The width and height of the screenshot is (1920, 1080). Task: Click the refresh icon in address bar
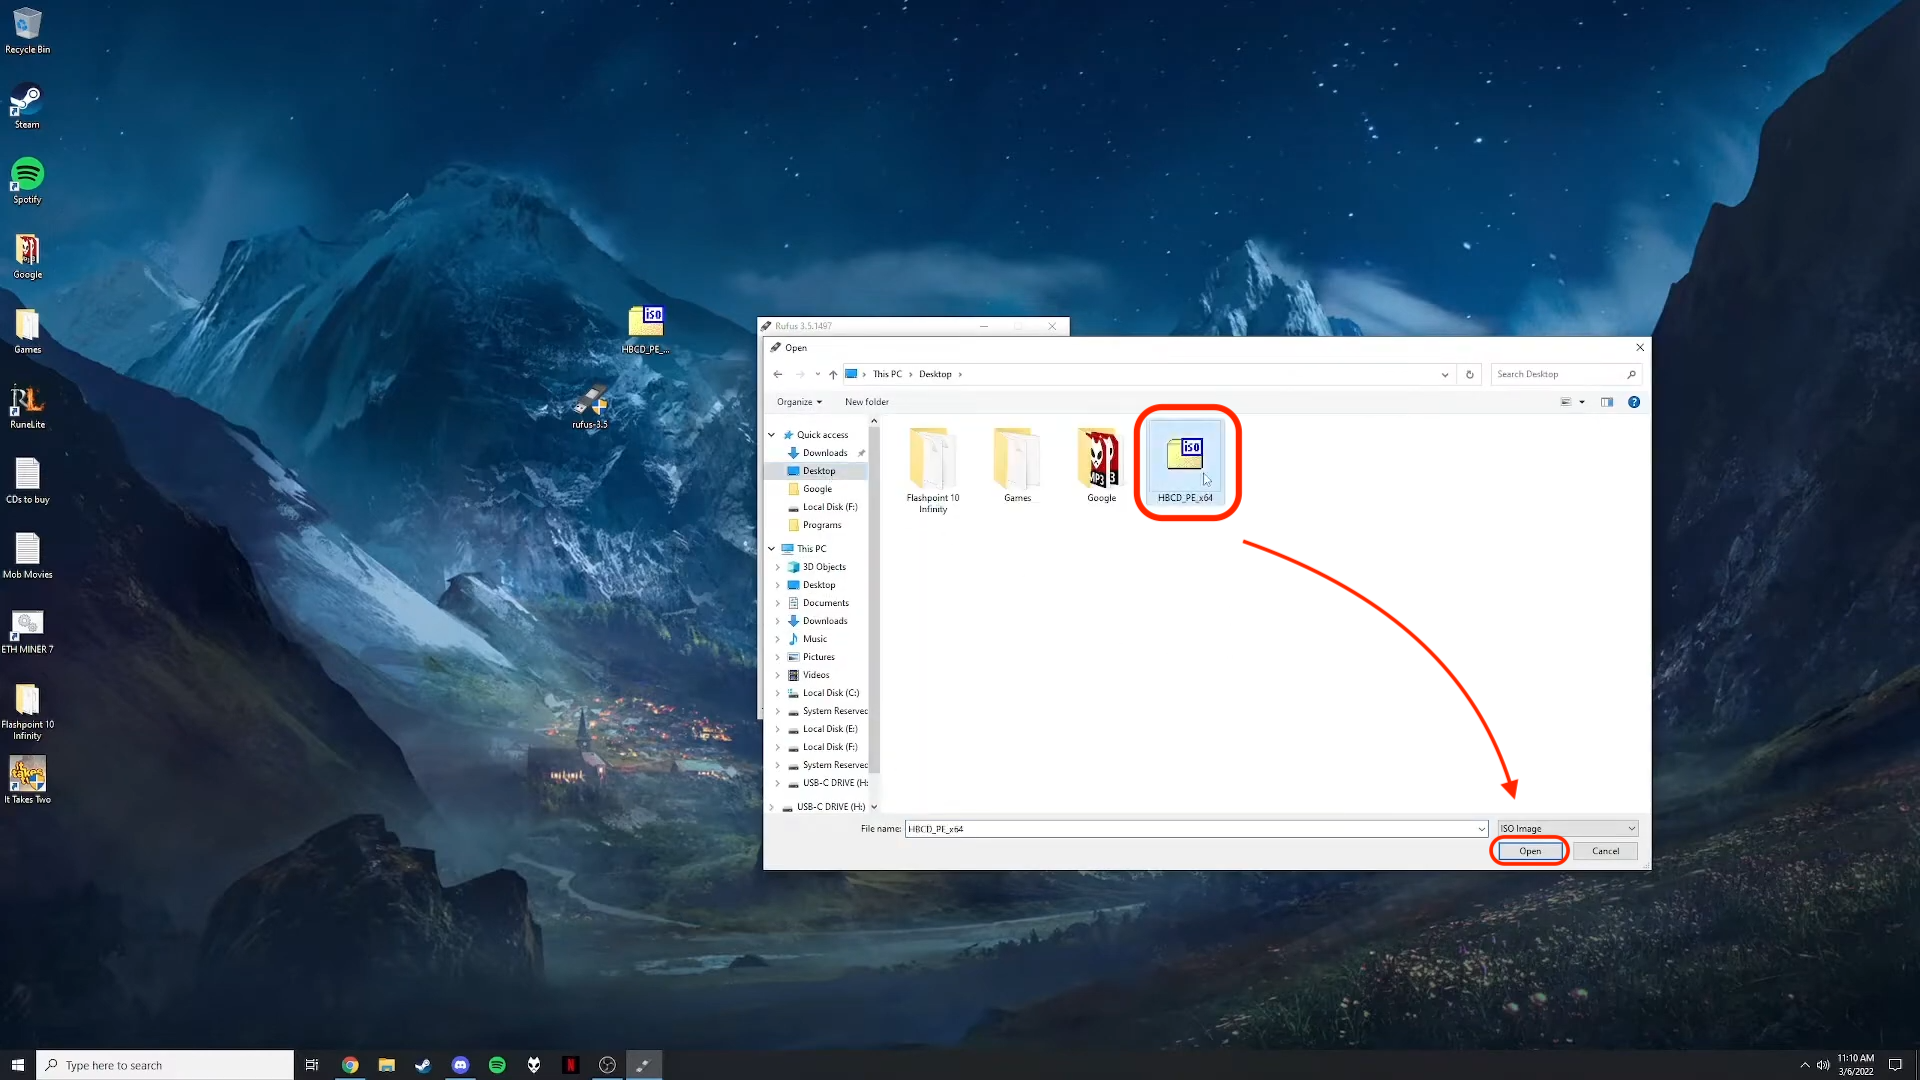[1469, 375]
